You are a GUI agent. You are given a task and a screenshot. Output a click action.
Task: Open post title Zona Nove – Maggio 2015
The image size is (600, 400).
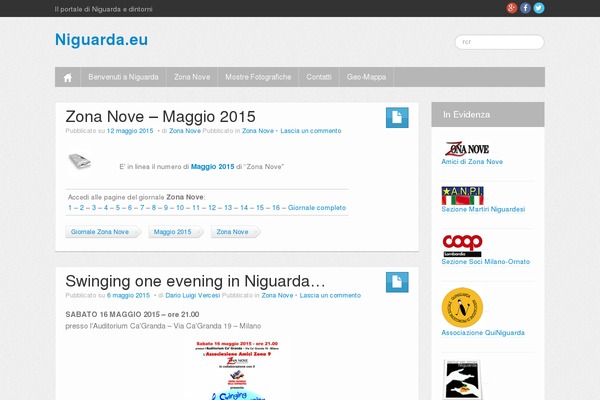(160, 117)
